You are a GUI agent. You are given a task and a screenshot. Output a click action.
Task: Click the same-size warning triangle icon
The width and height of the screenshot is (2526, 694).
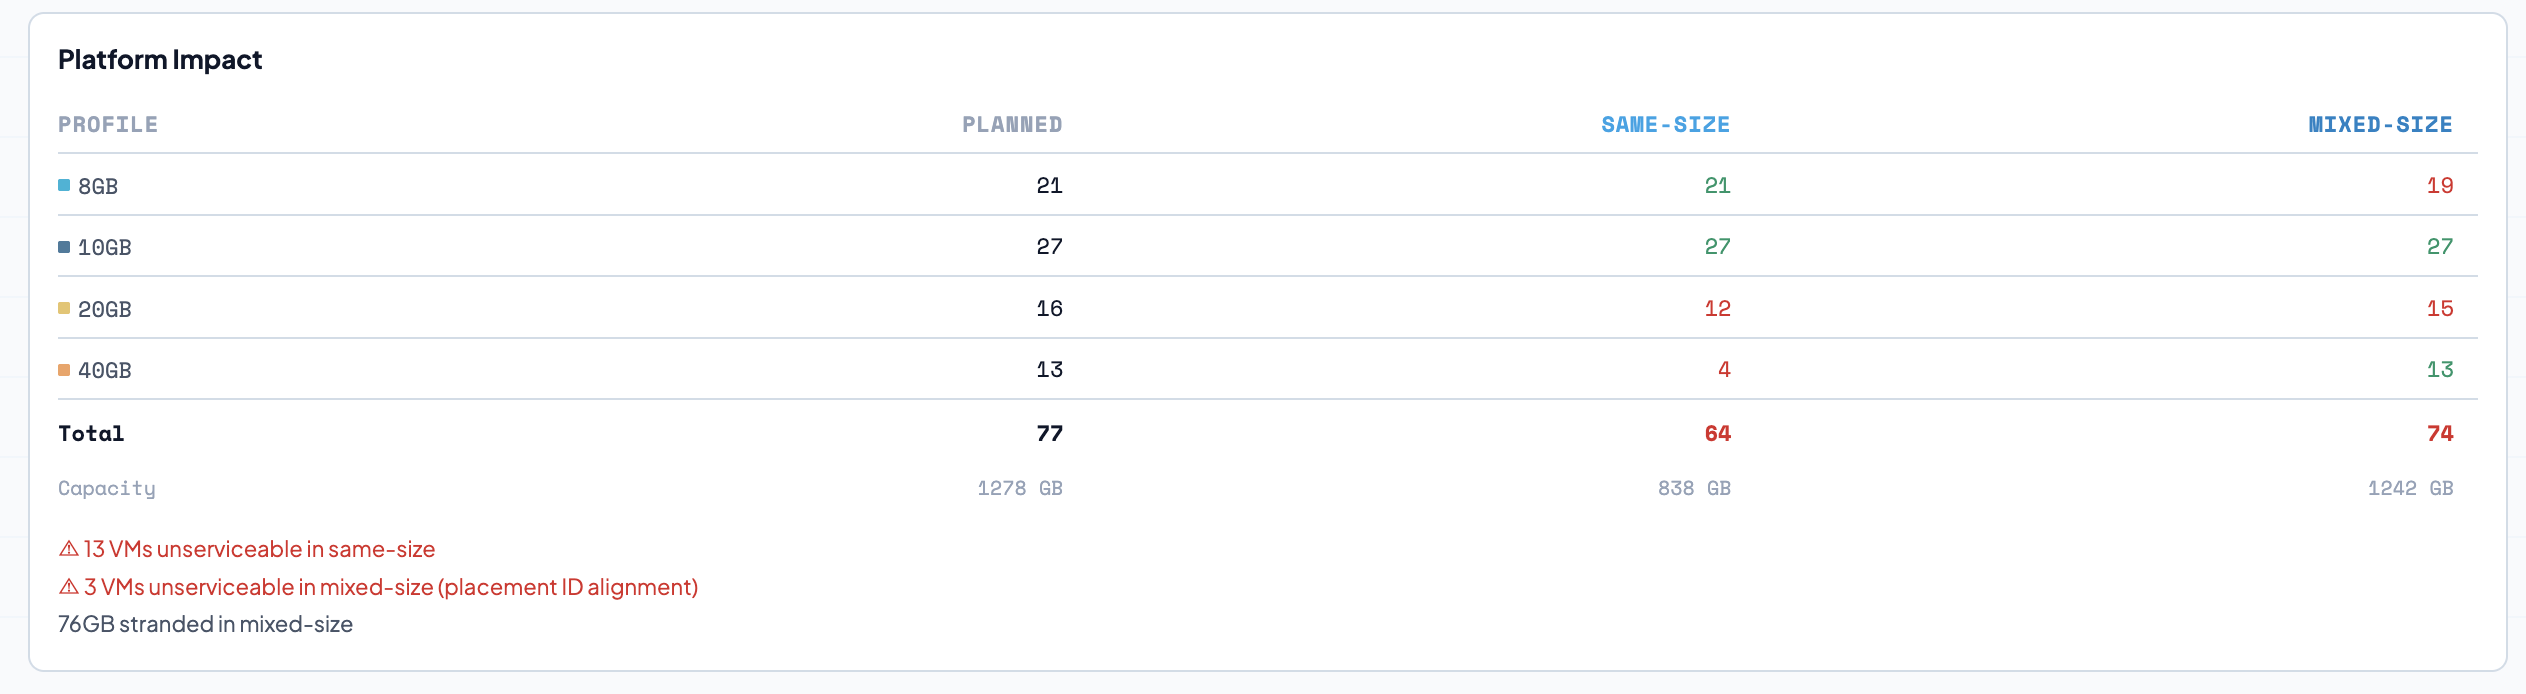[x=69, y=549]
